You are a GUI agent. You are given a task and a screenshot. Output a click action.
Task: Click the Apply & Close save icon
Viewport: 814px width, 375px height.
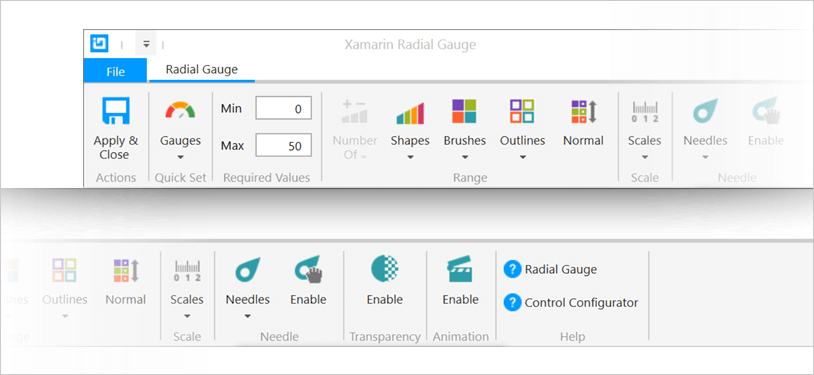point(116,111)
